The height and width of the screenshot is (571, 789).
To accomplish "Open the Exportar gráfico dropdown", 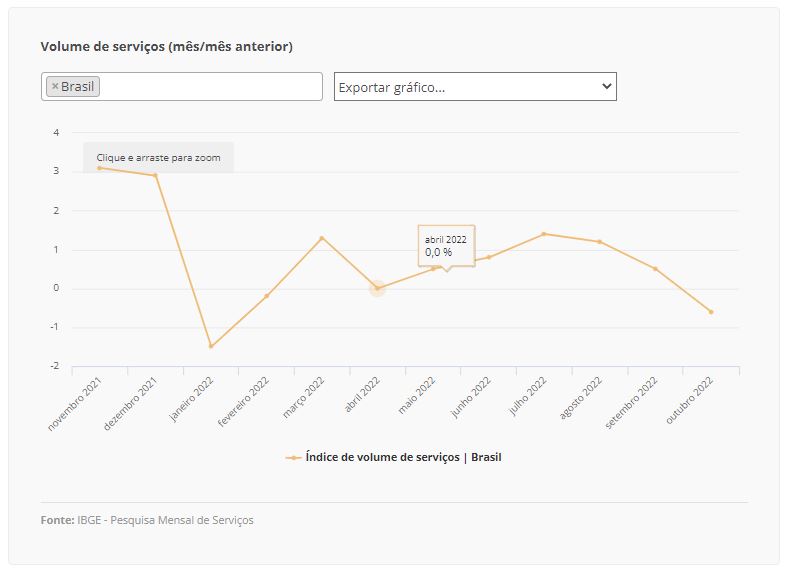I will point(475,87).
